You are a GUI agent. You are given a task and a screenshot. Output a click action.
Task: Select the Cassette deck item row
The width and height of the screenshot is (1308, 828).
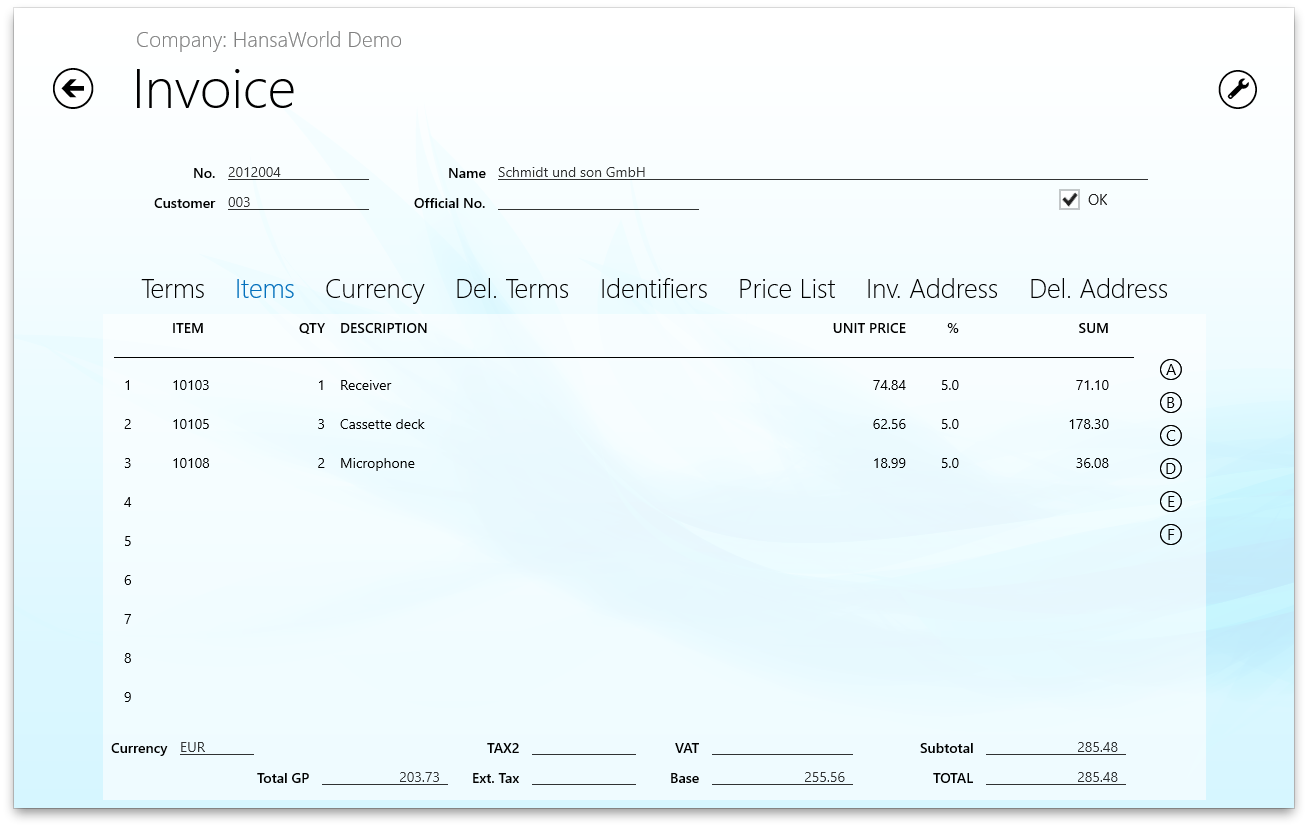tap(382, 424)
